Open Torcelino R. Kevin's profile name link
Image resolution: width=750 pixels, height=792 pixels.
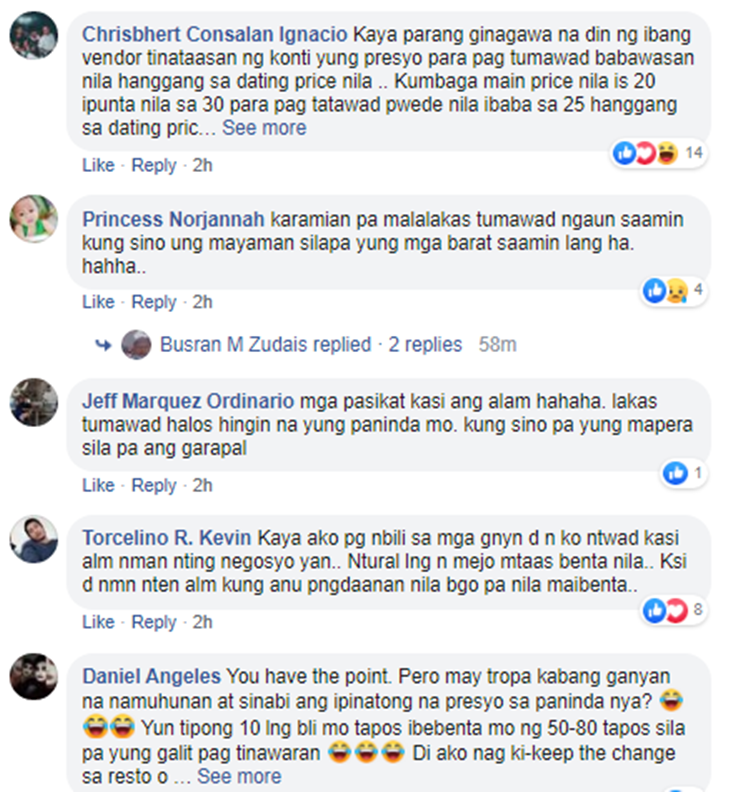click(x=167, y=538)
